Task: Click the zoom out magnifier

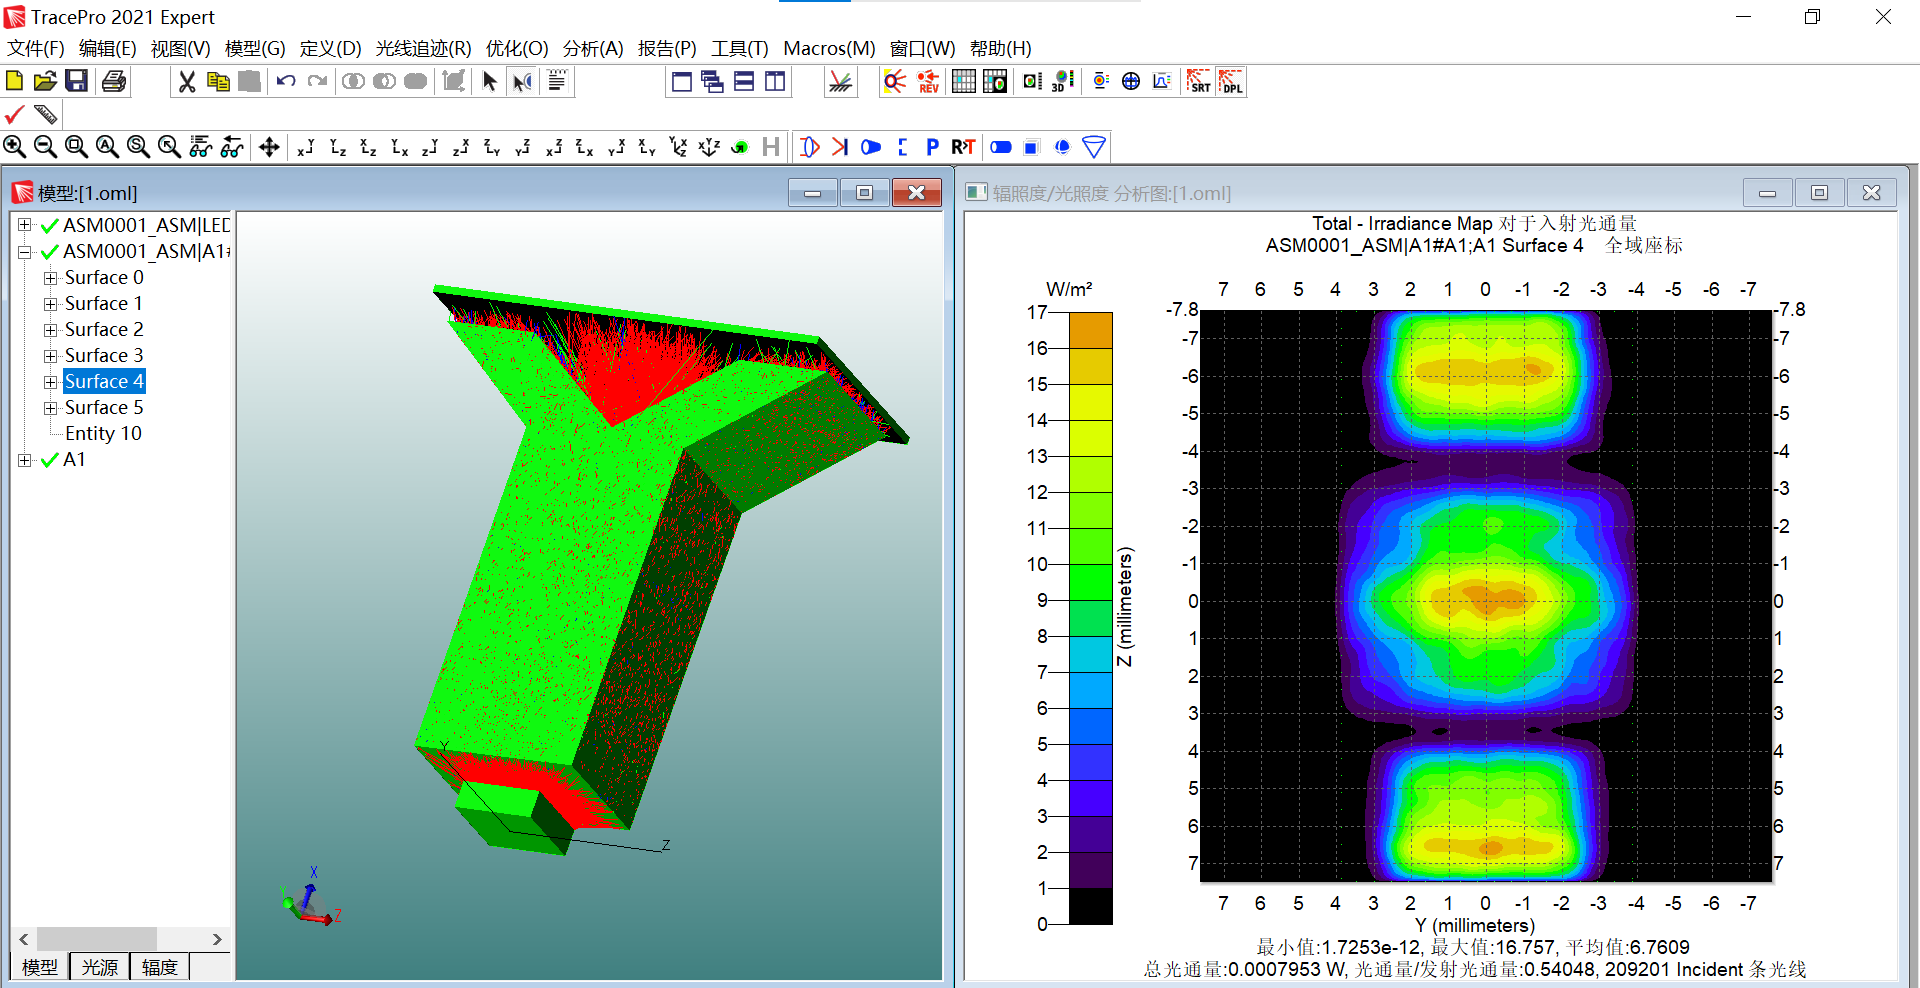Action: pos(45,147)
